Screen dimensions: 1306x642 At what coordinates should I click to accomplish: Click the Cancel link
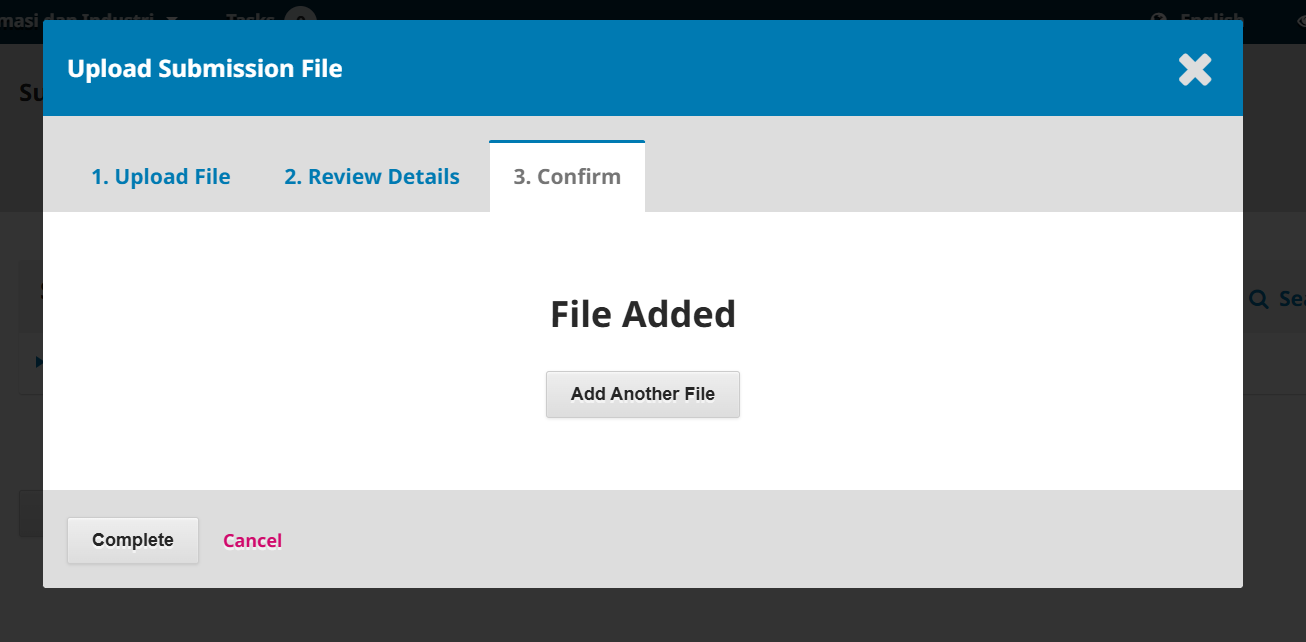[252, 541]
